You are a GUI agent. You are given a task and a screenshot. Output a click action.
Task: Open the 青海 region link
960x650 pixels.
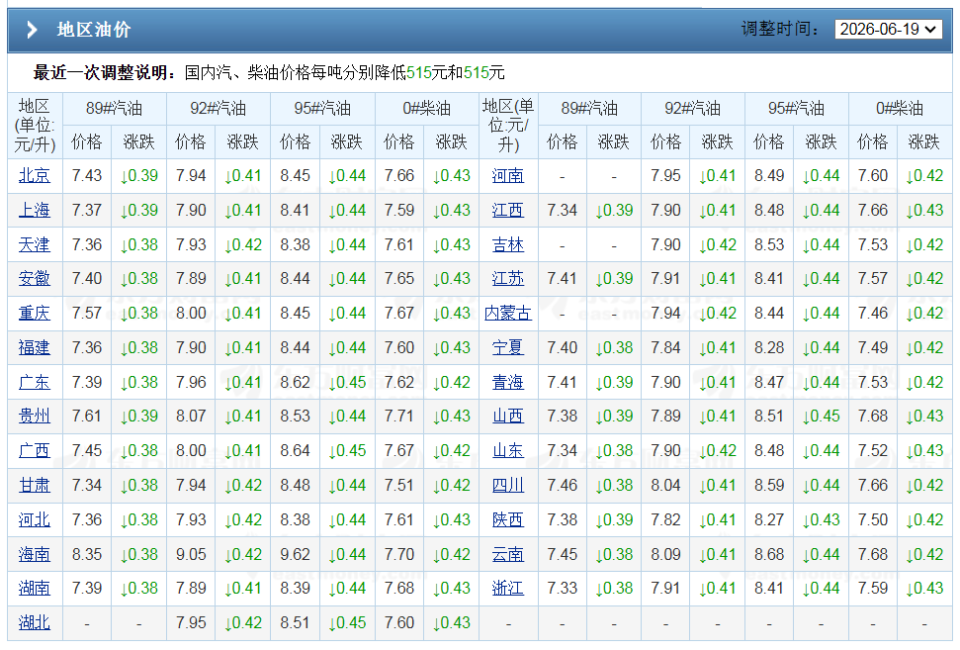point(508,383)
